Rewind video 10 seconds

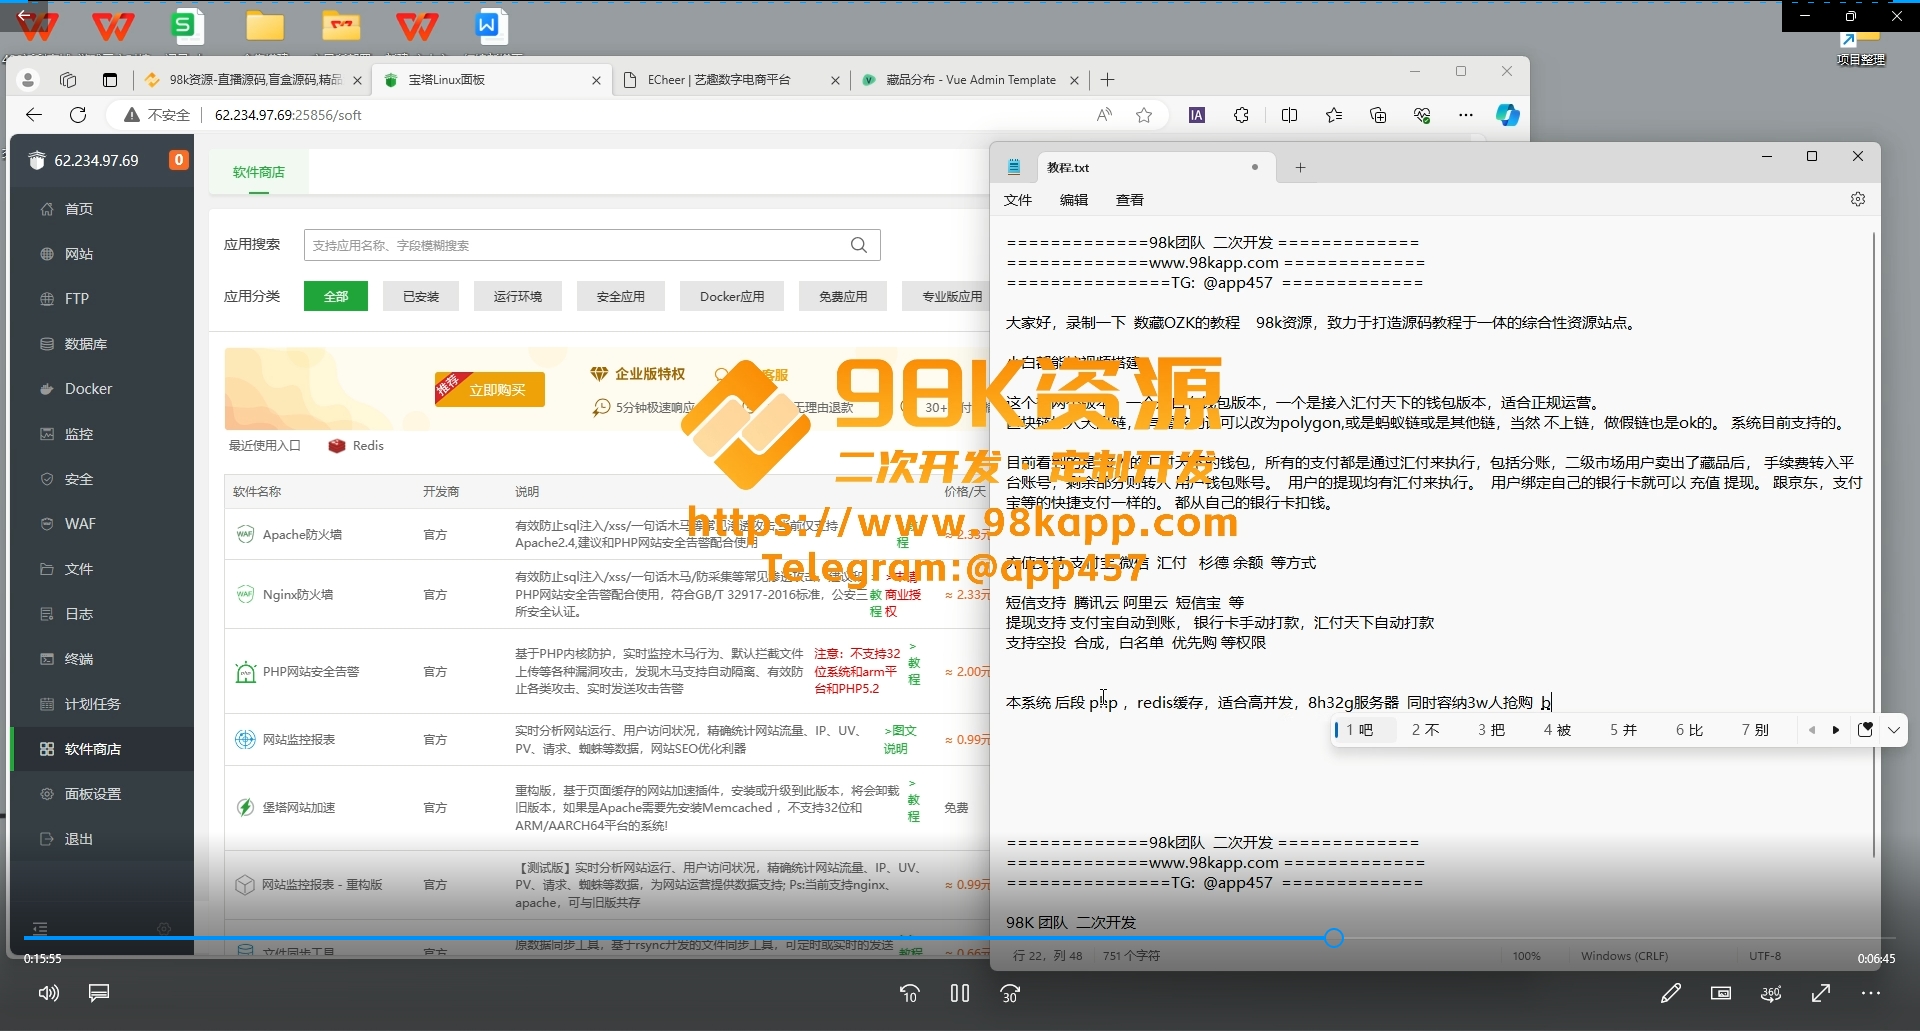click(909, 993)
